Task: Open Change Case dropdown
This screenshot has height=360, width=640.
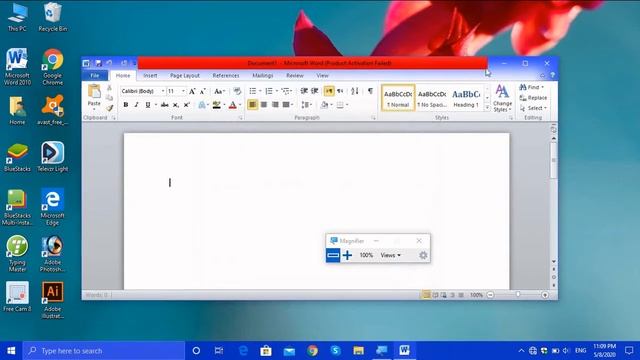Action: (x=220, y=91)
